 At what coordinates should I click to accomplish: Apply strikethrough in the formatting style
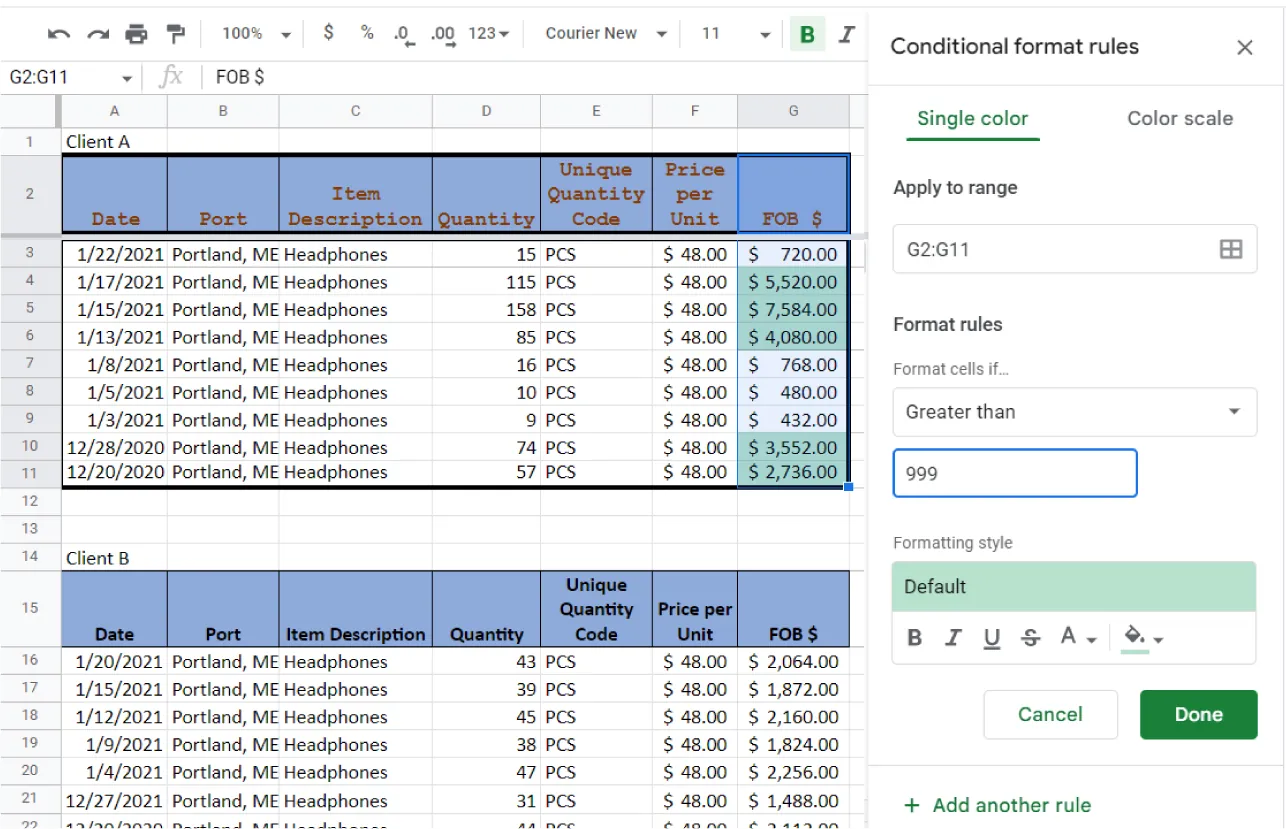1030,637
